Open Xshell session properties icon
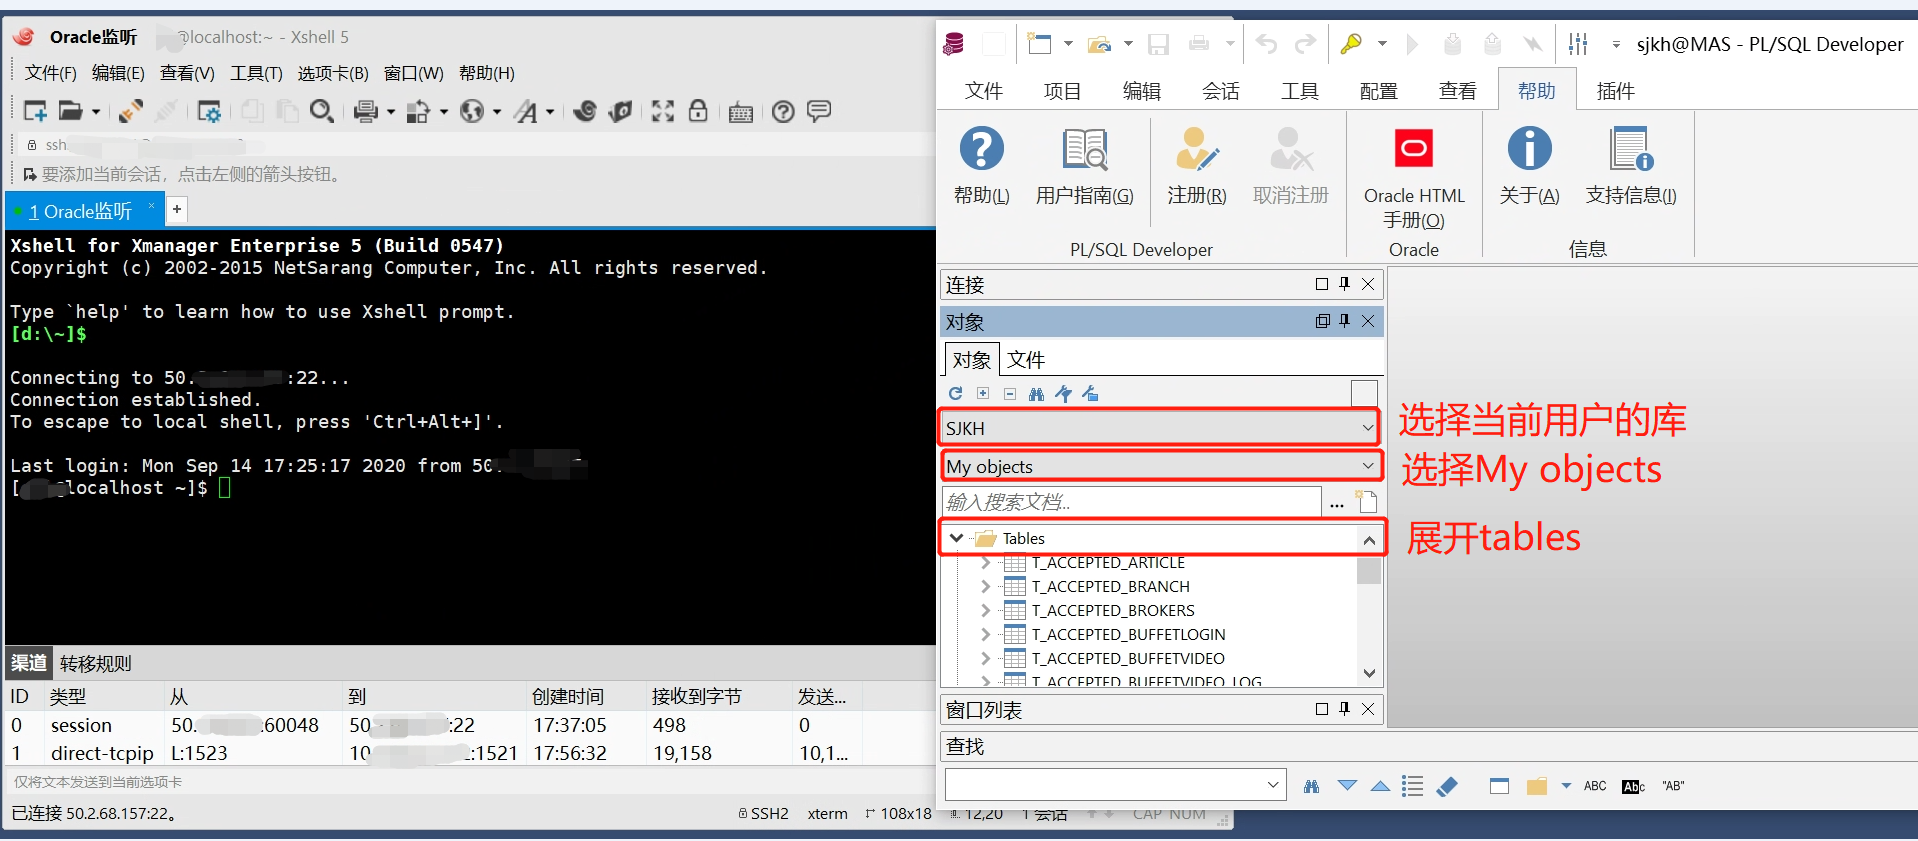 [x=208, y=111]
